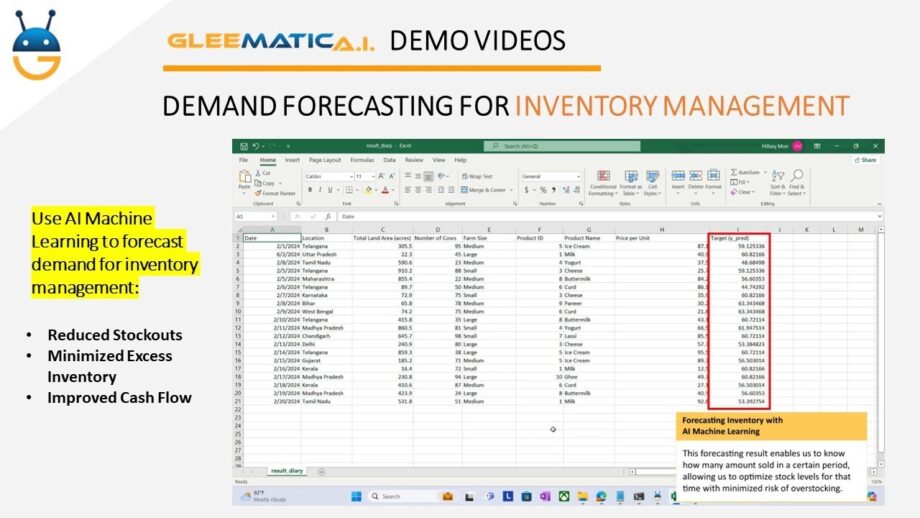Viewport: 920px width, 518px height.
Task: Apply the red Font Color button
Action: (385, 190)
